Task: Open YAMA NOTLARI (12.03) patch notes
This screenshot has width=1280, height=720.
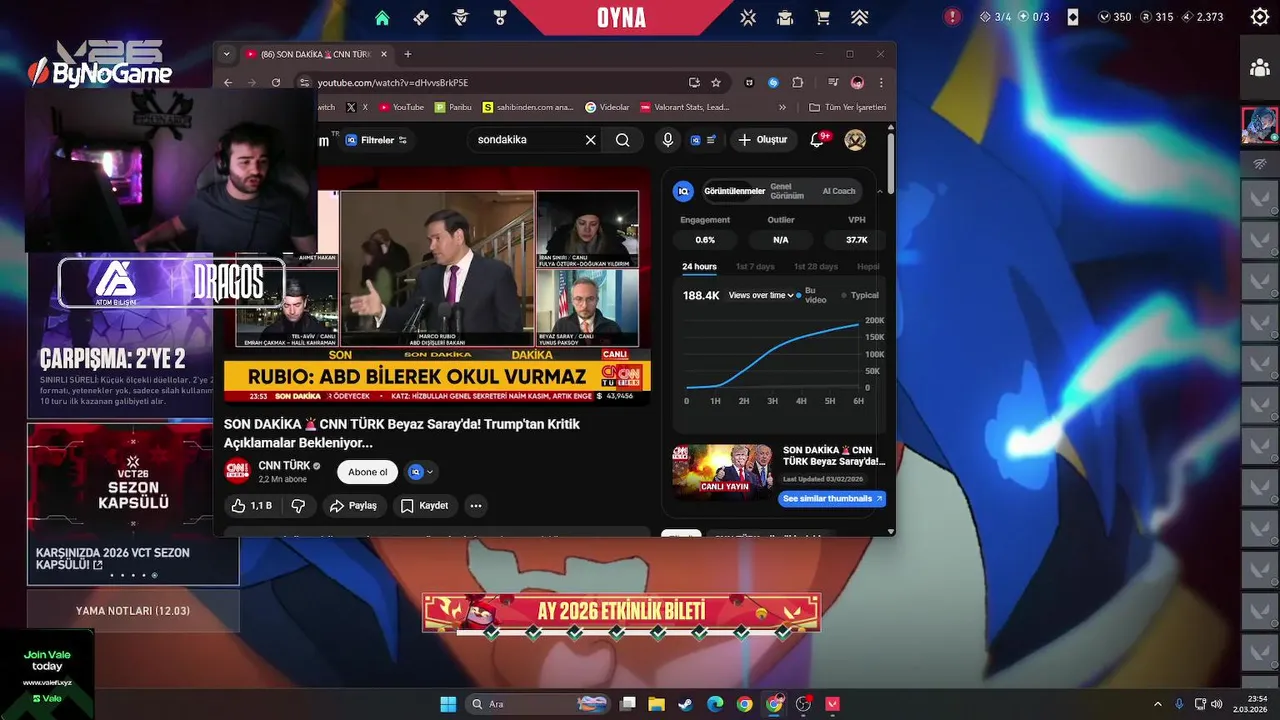Action: click(133, 610)
